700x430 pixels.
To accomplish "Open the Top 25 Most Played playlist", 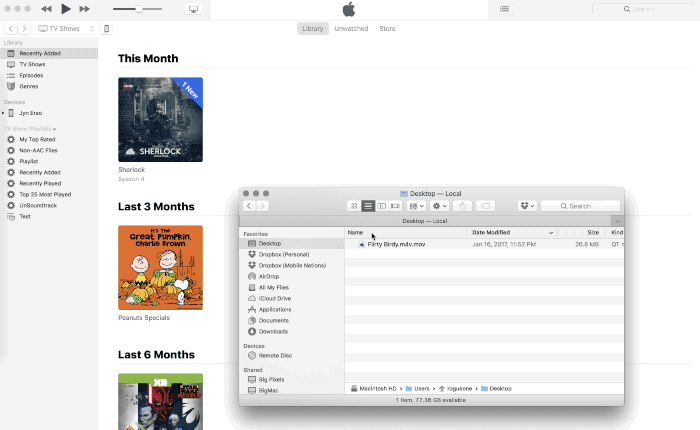I will [x=49, y=194].
